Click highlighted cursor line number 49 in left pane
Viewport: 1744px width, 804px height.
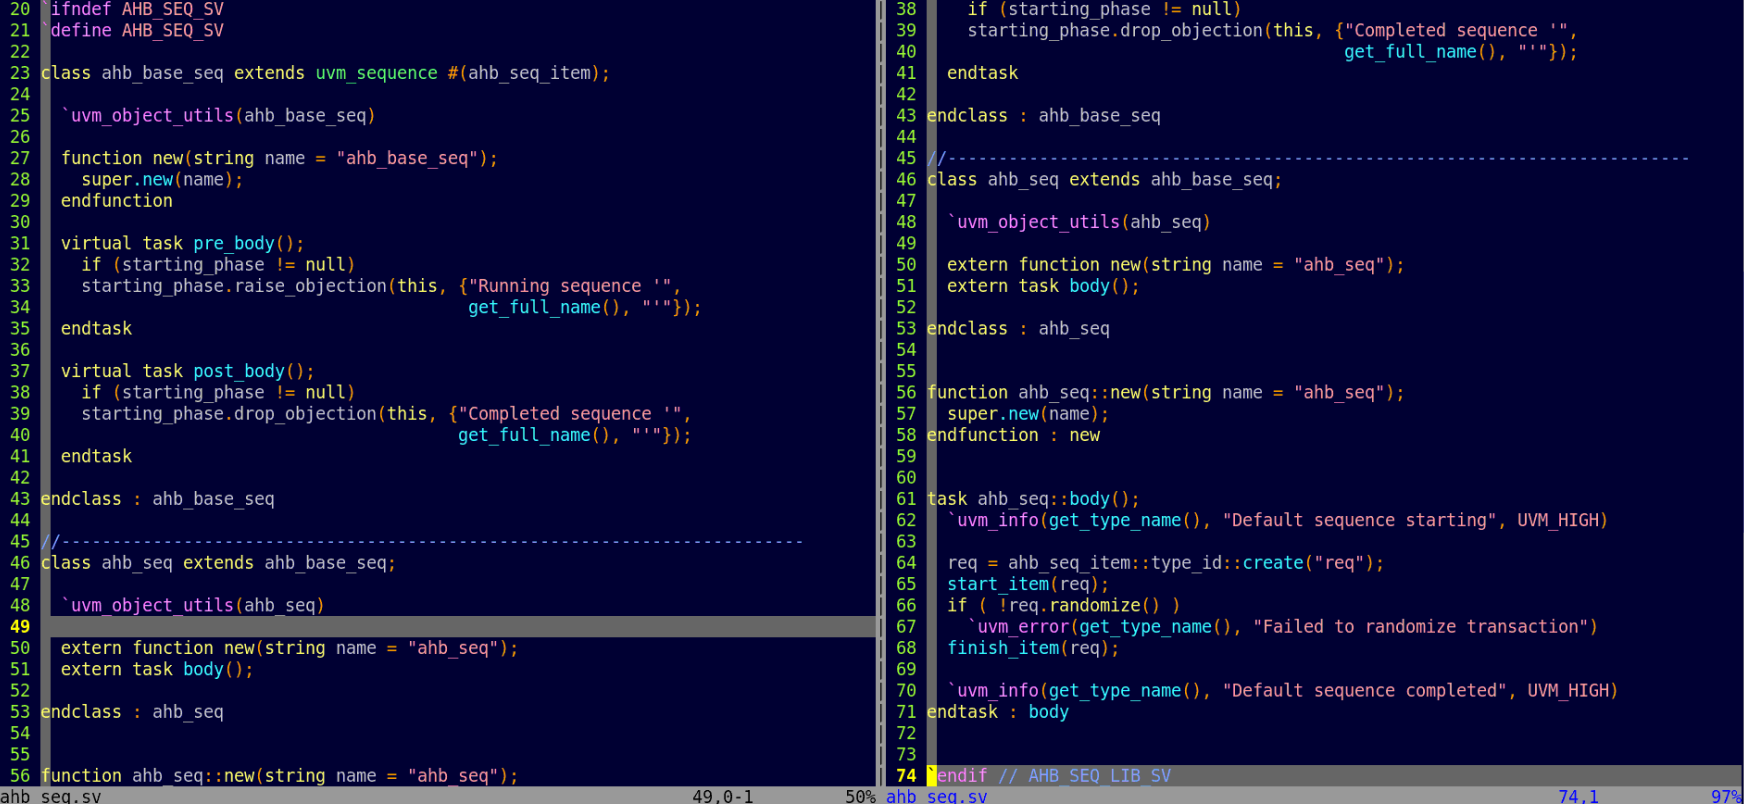[20, 626]
